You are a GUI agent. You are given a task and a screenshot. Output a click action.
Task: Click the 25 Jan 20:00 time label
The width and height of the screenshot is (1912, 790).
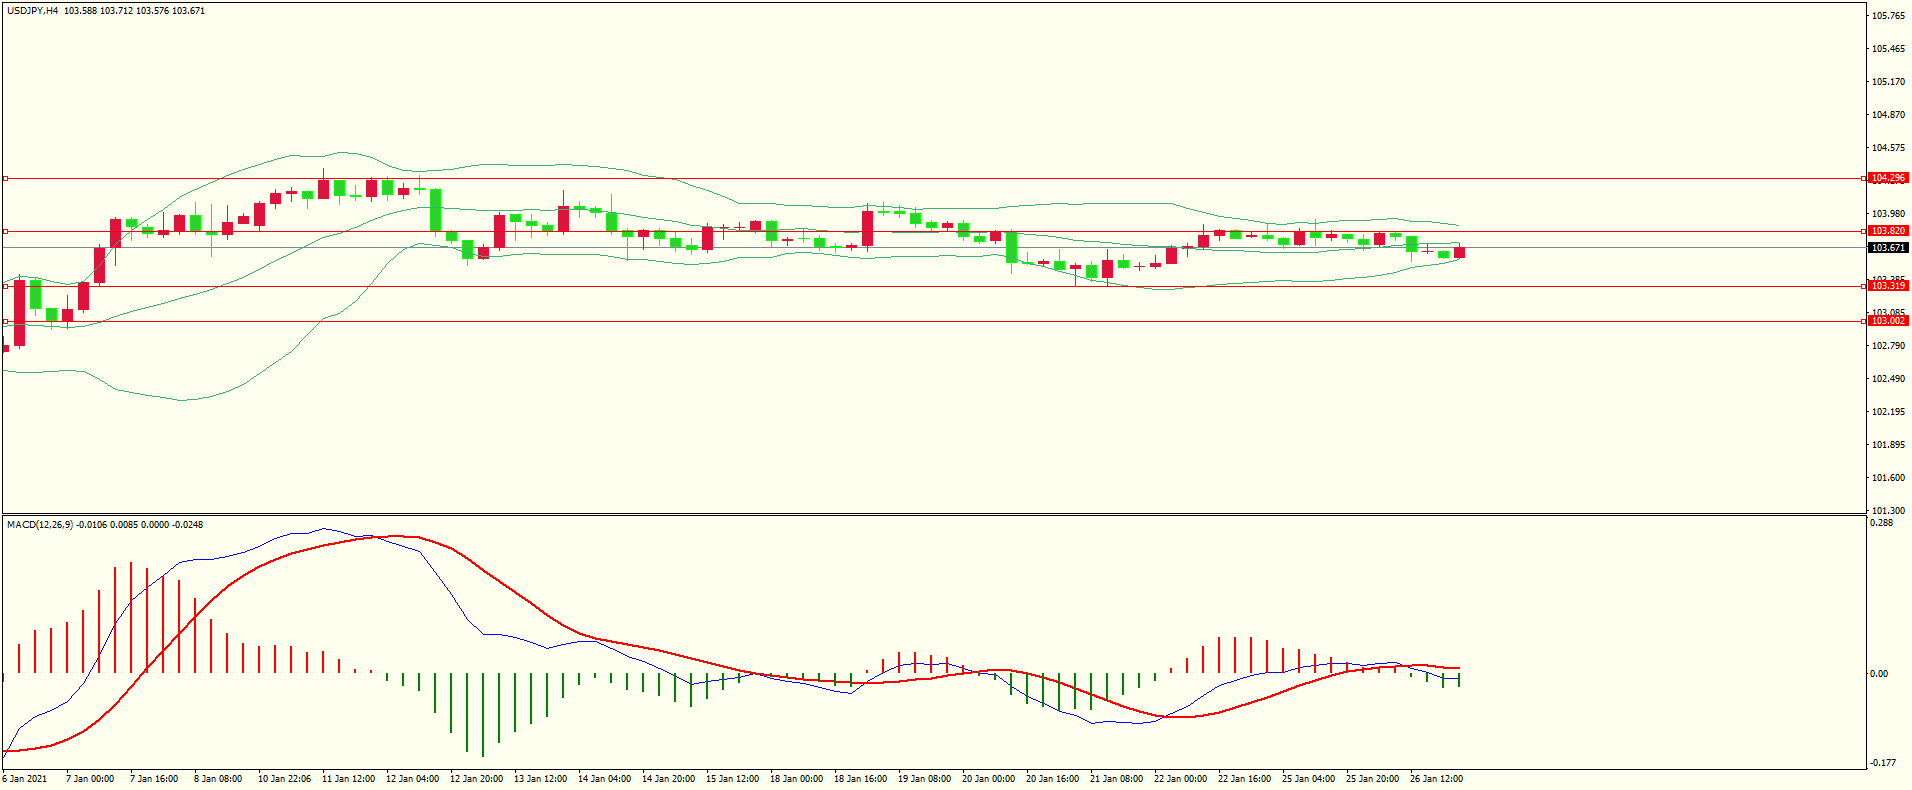(1372, 779)
